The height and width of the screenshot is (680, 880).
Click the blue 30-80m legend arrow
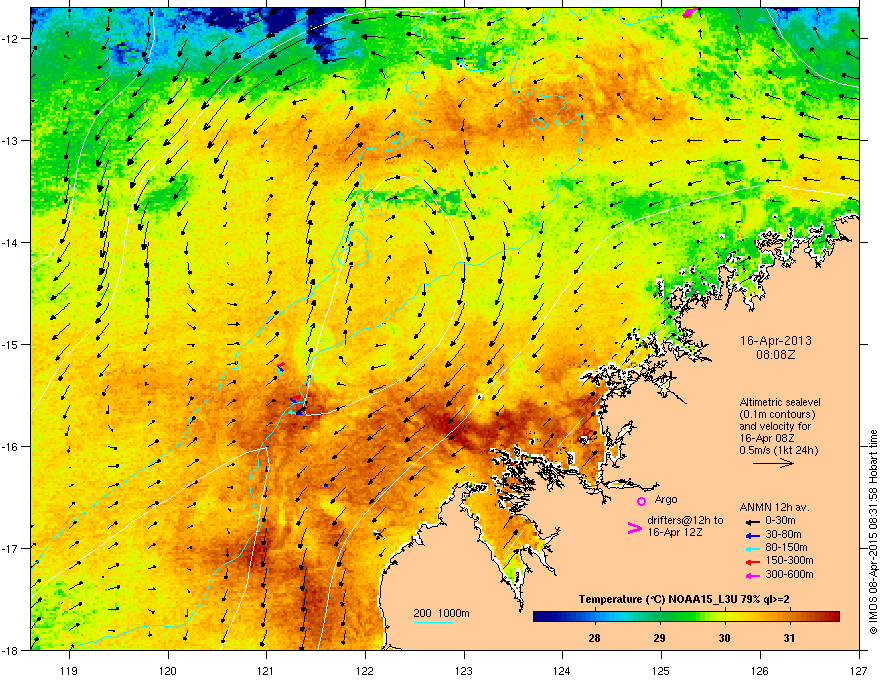pos(753,536)
